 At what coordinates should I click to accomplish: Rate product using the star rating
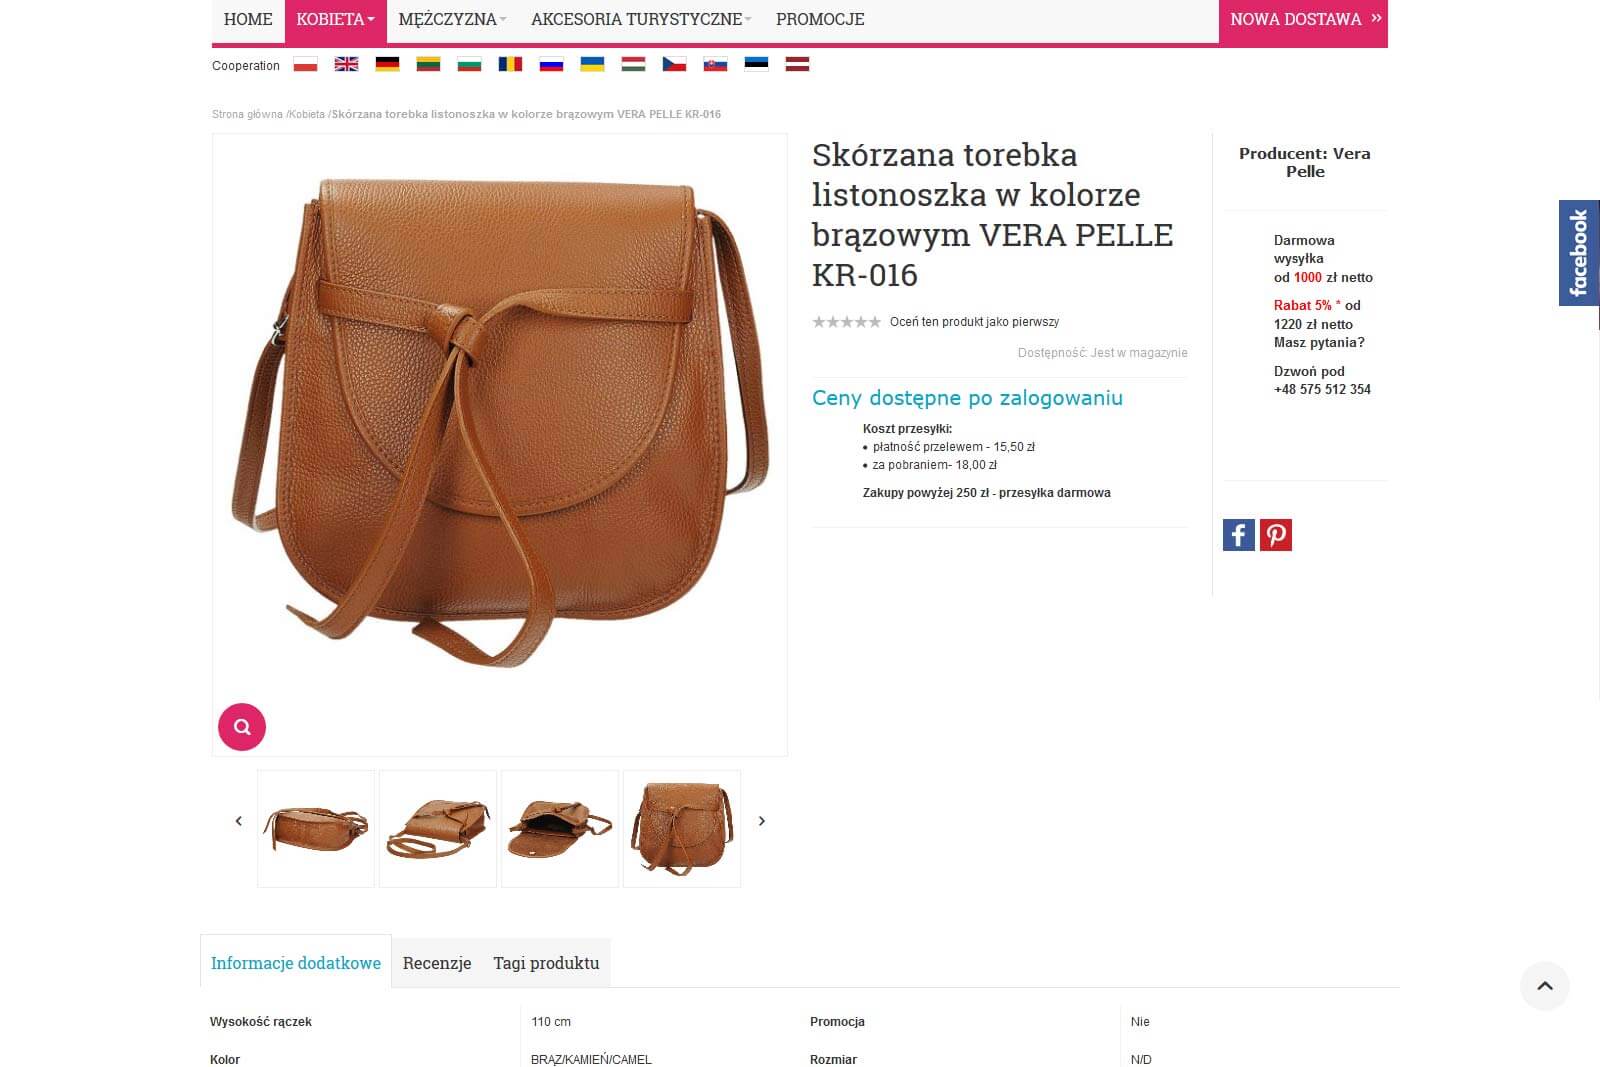click(847, 322)
